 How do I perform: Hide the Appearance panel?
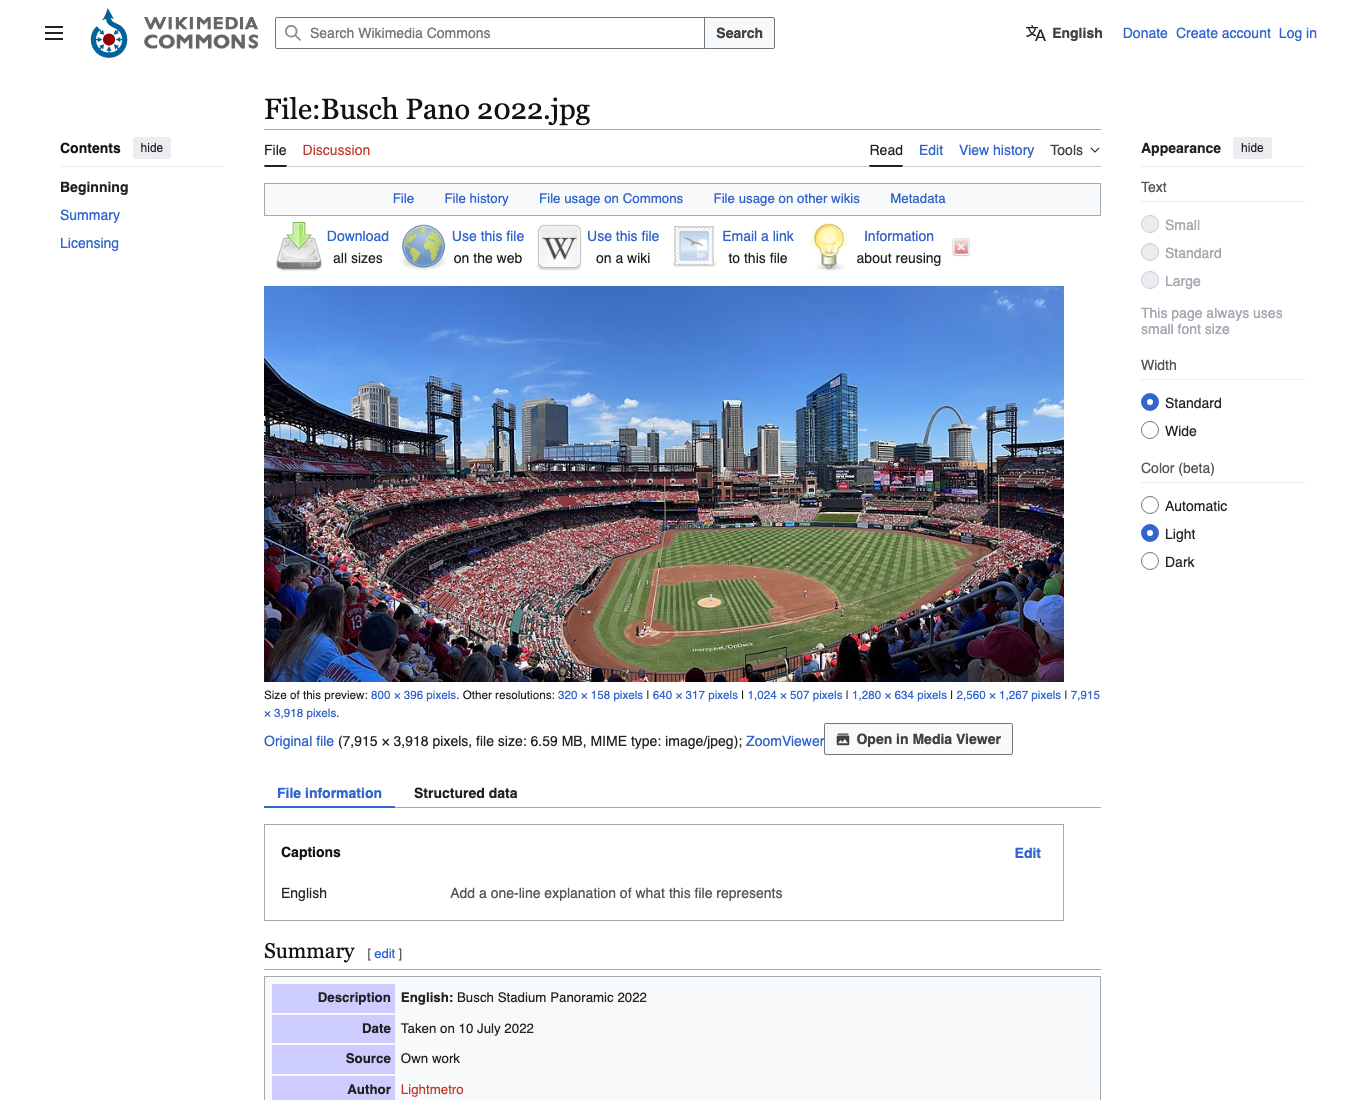(1252, 148)
